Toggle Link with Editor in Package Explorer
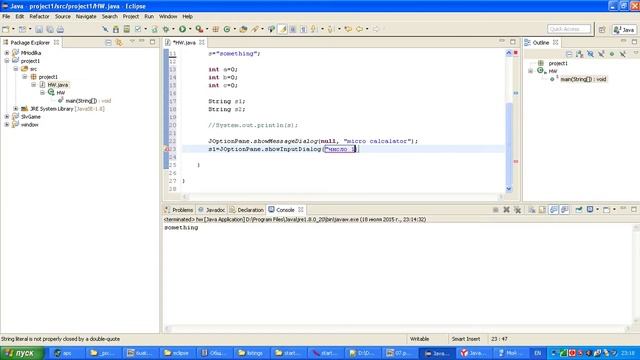 pyautogui.click(x=119, y=42)
